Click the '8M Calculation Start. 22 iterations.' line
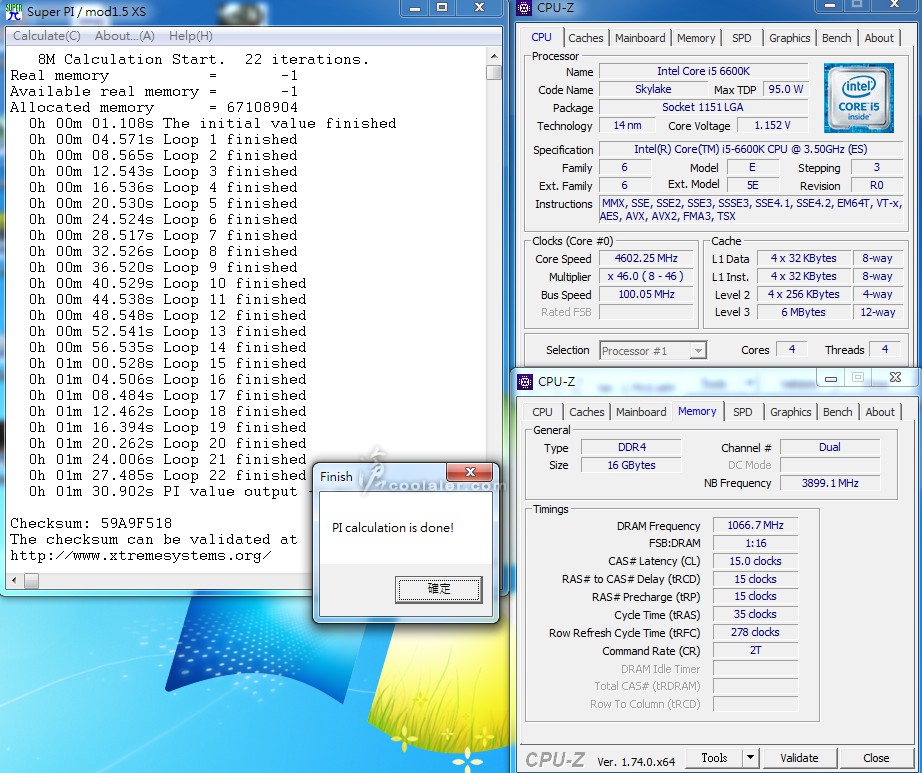922x773 pixels. pyautogui.click(x=203, y=59)
